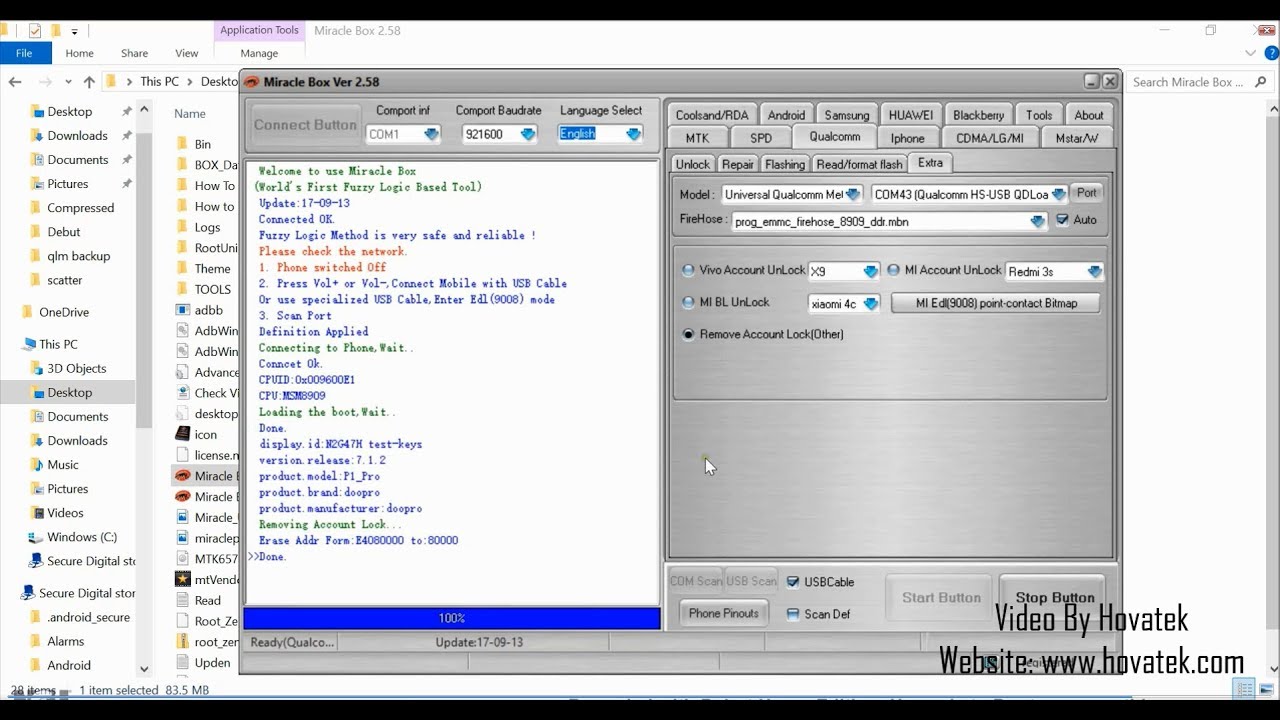Click the navigation pane scroll down arrow

(144, 669)
